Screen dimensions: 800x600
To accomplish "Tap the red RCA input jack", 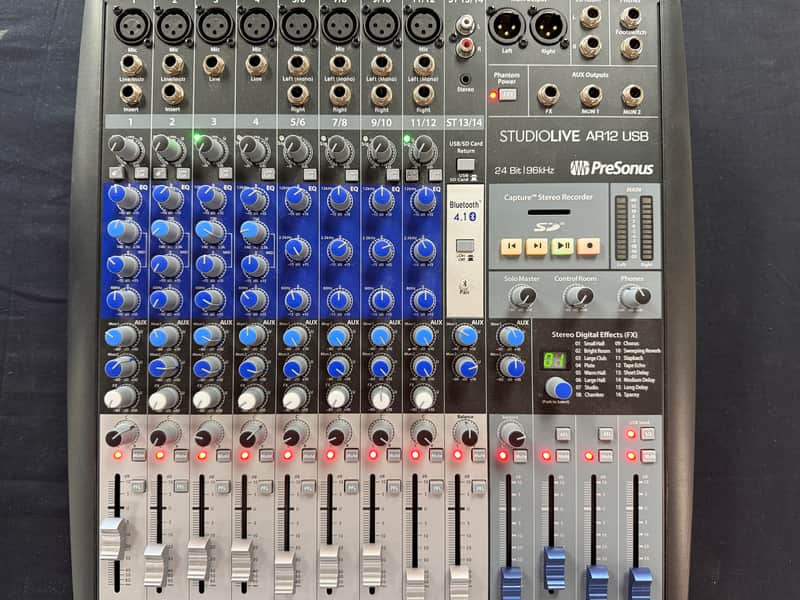I will pyautogui.click(x=465, y=47).
